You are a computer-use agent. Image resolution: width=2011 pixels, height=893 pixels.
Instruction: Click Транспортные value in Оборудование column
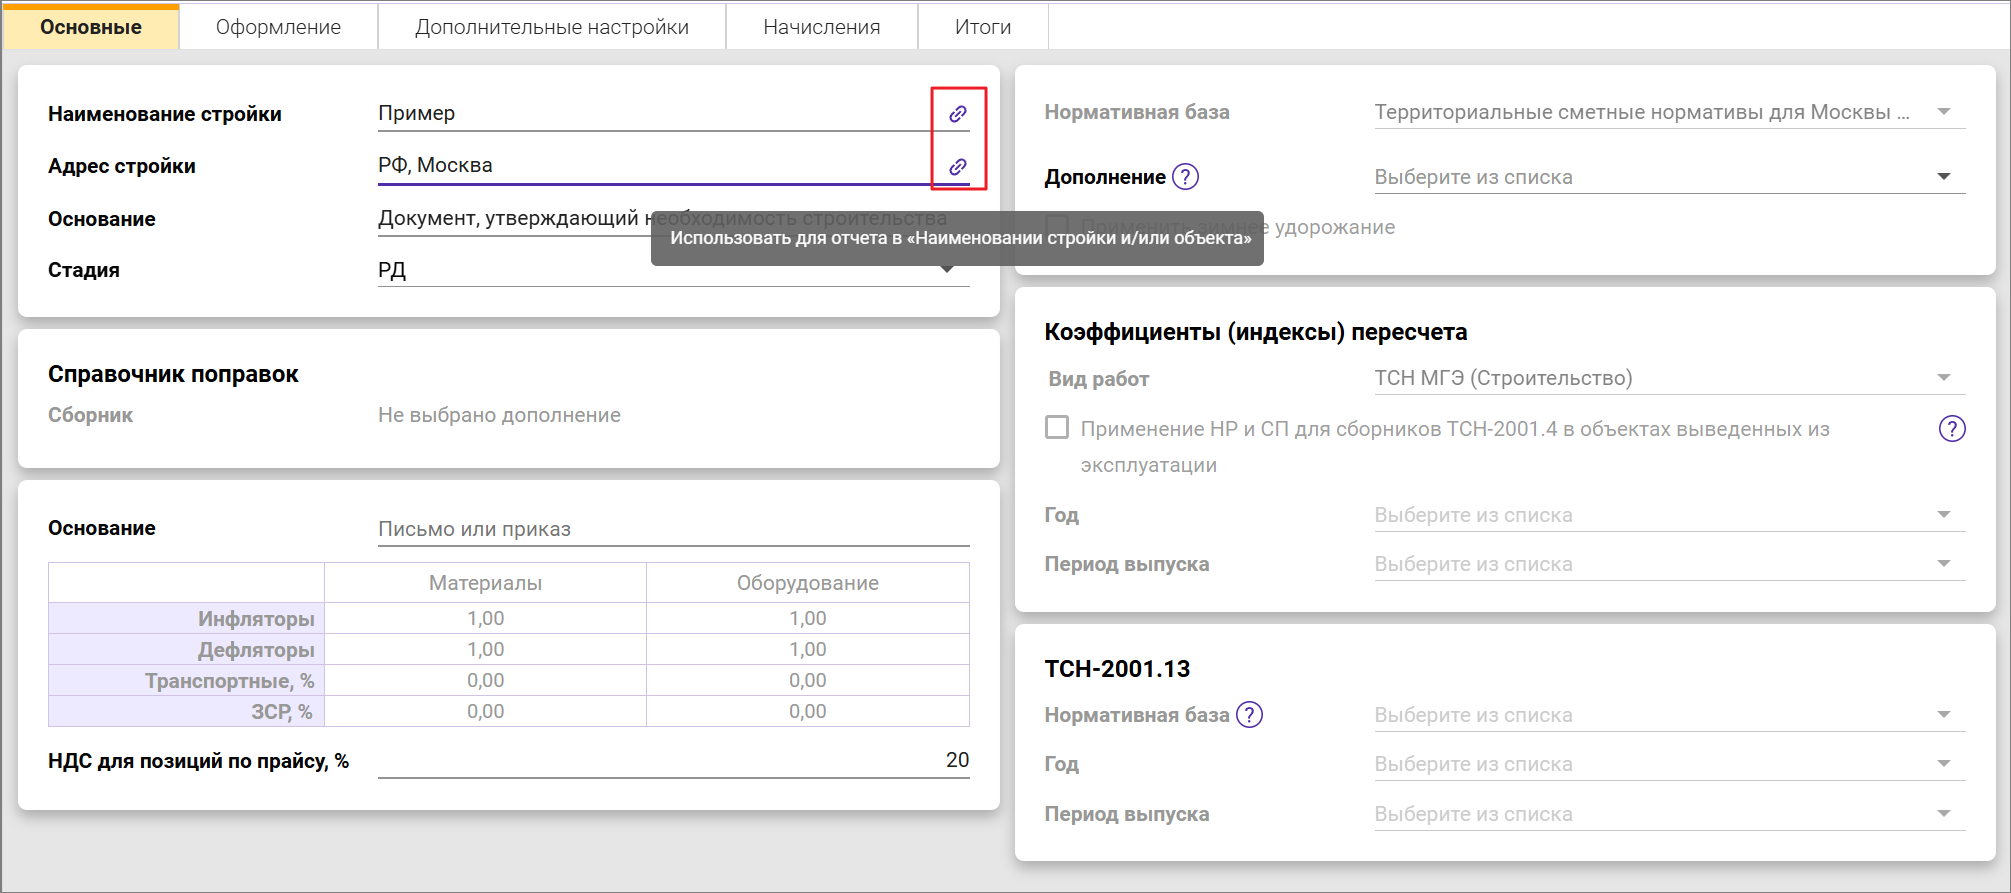(x=807, y=681)
